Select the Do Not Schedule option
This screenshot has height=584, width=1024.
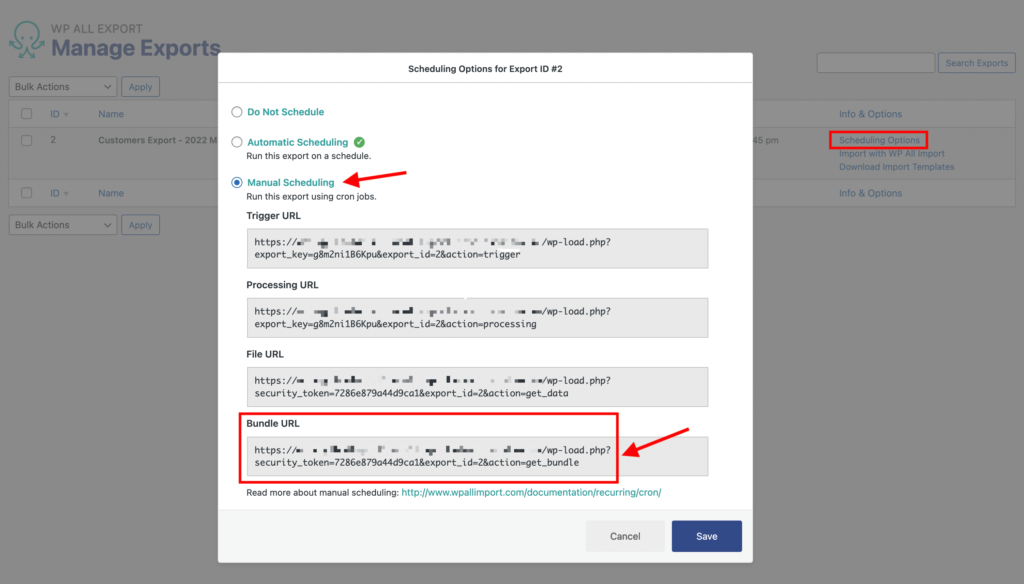236,113
